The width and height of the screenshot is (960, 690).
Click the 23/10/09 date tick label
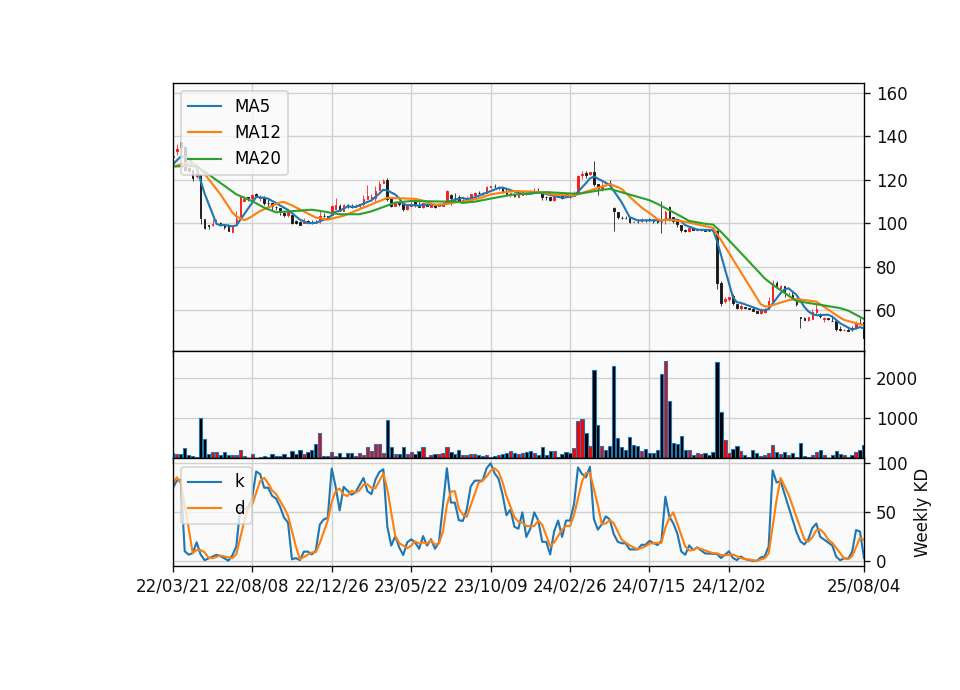490,586
